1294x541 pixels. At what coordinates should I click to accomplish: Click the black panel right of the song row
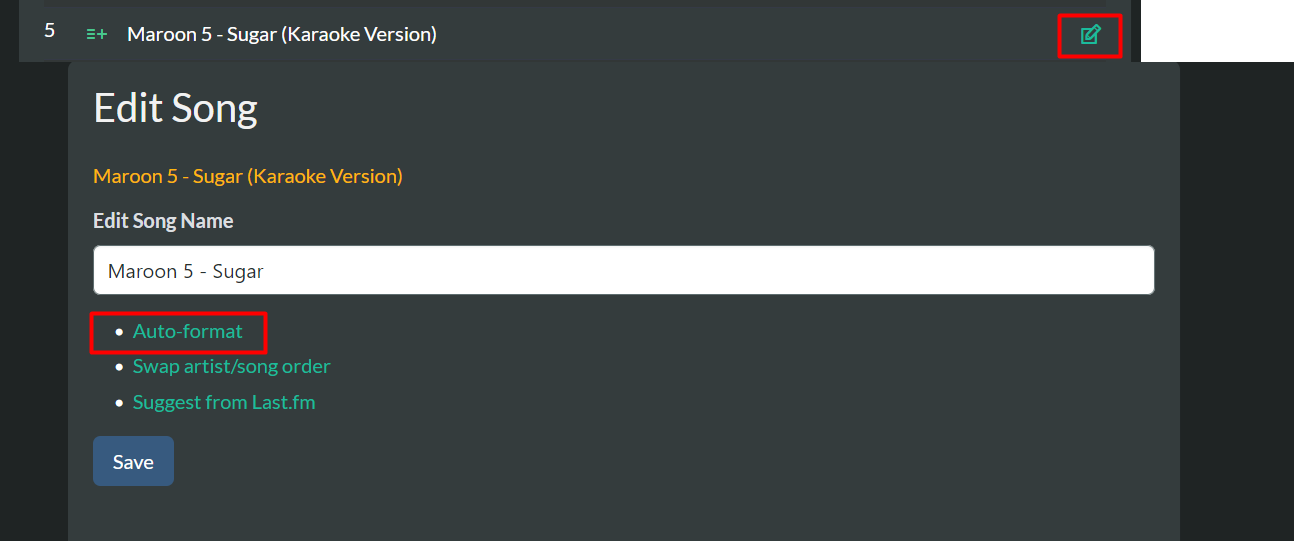[x=1216, y=30]
